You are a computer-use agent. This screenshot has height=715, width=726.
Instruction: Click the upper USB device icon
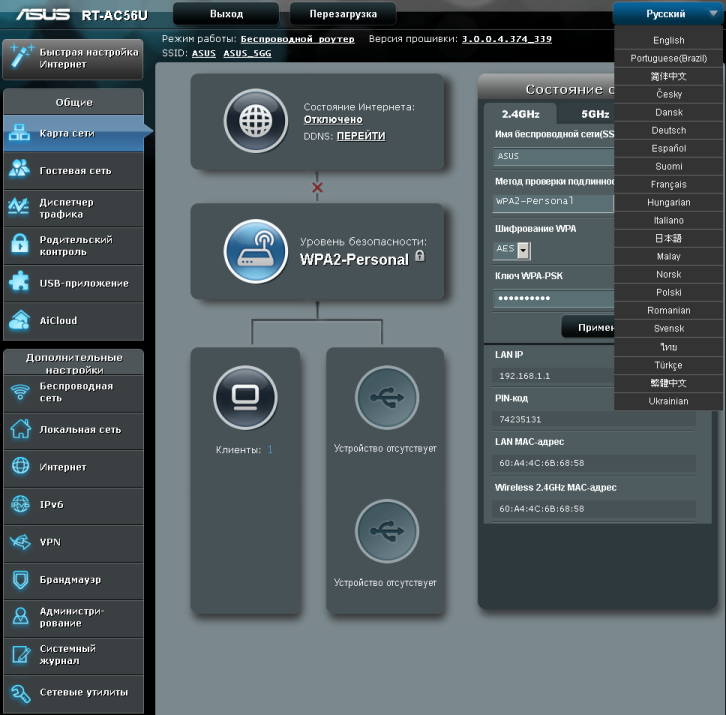[386, 397]
